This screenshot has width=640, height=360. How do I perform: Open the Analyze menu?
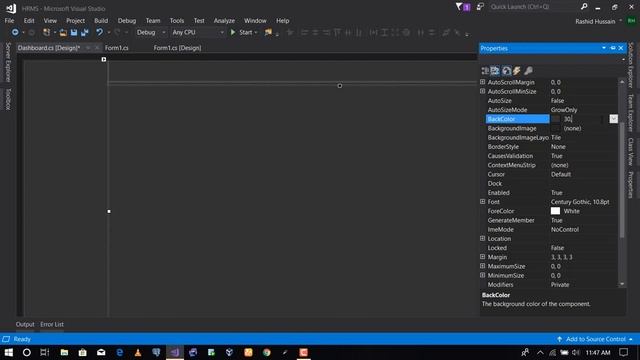[224, 20]
